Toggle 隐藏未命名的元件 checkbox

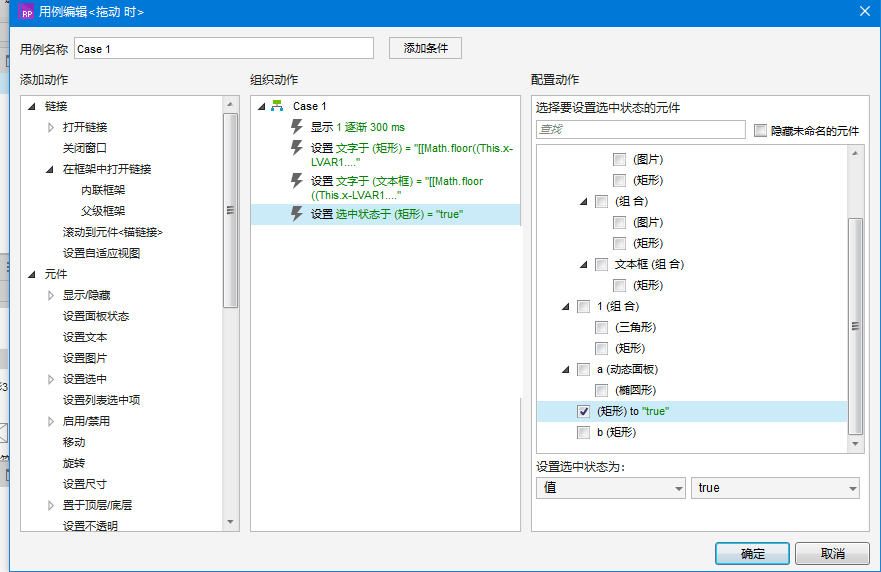pyautogui.click(x=761, y=130)
